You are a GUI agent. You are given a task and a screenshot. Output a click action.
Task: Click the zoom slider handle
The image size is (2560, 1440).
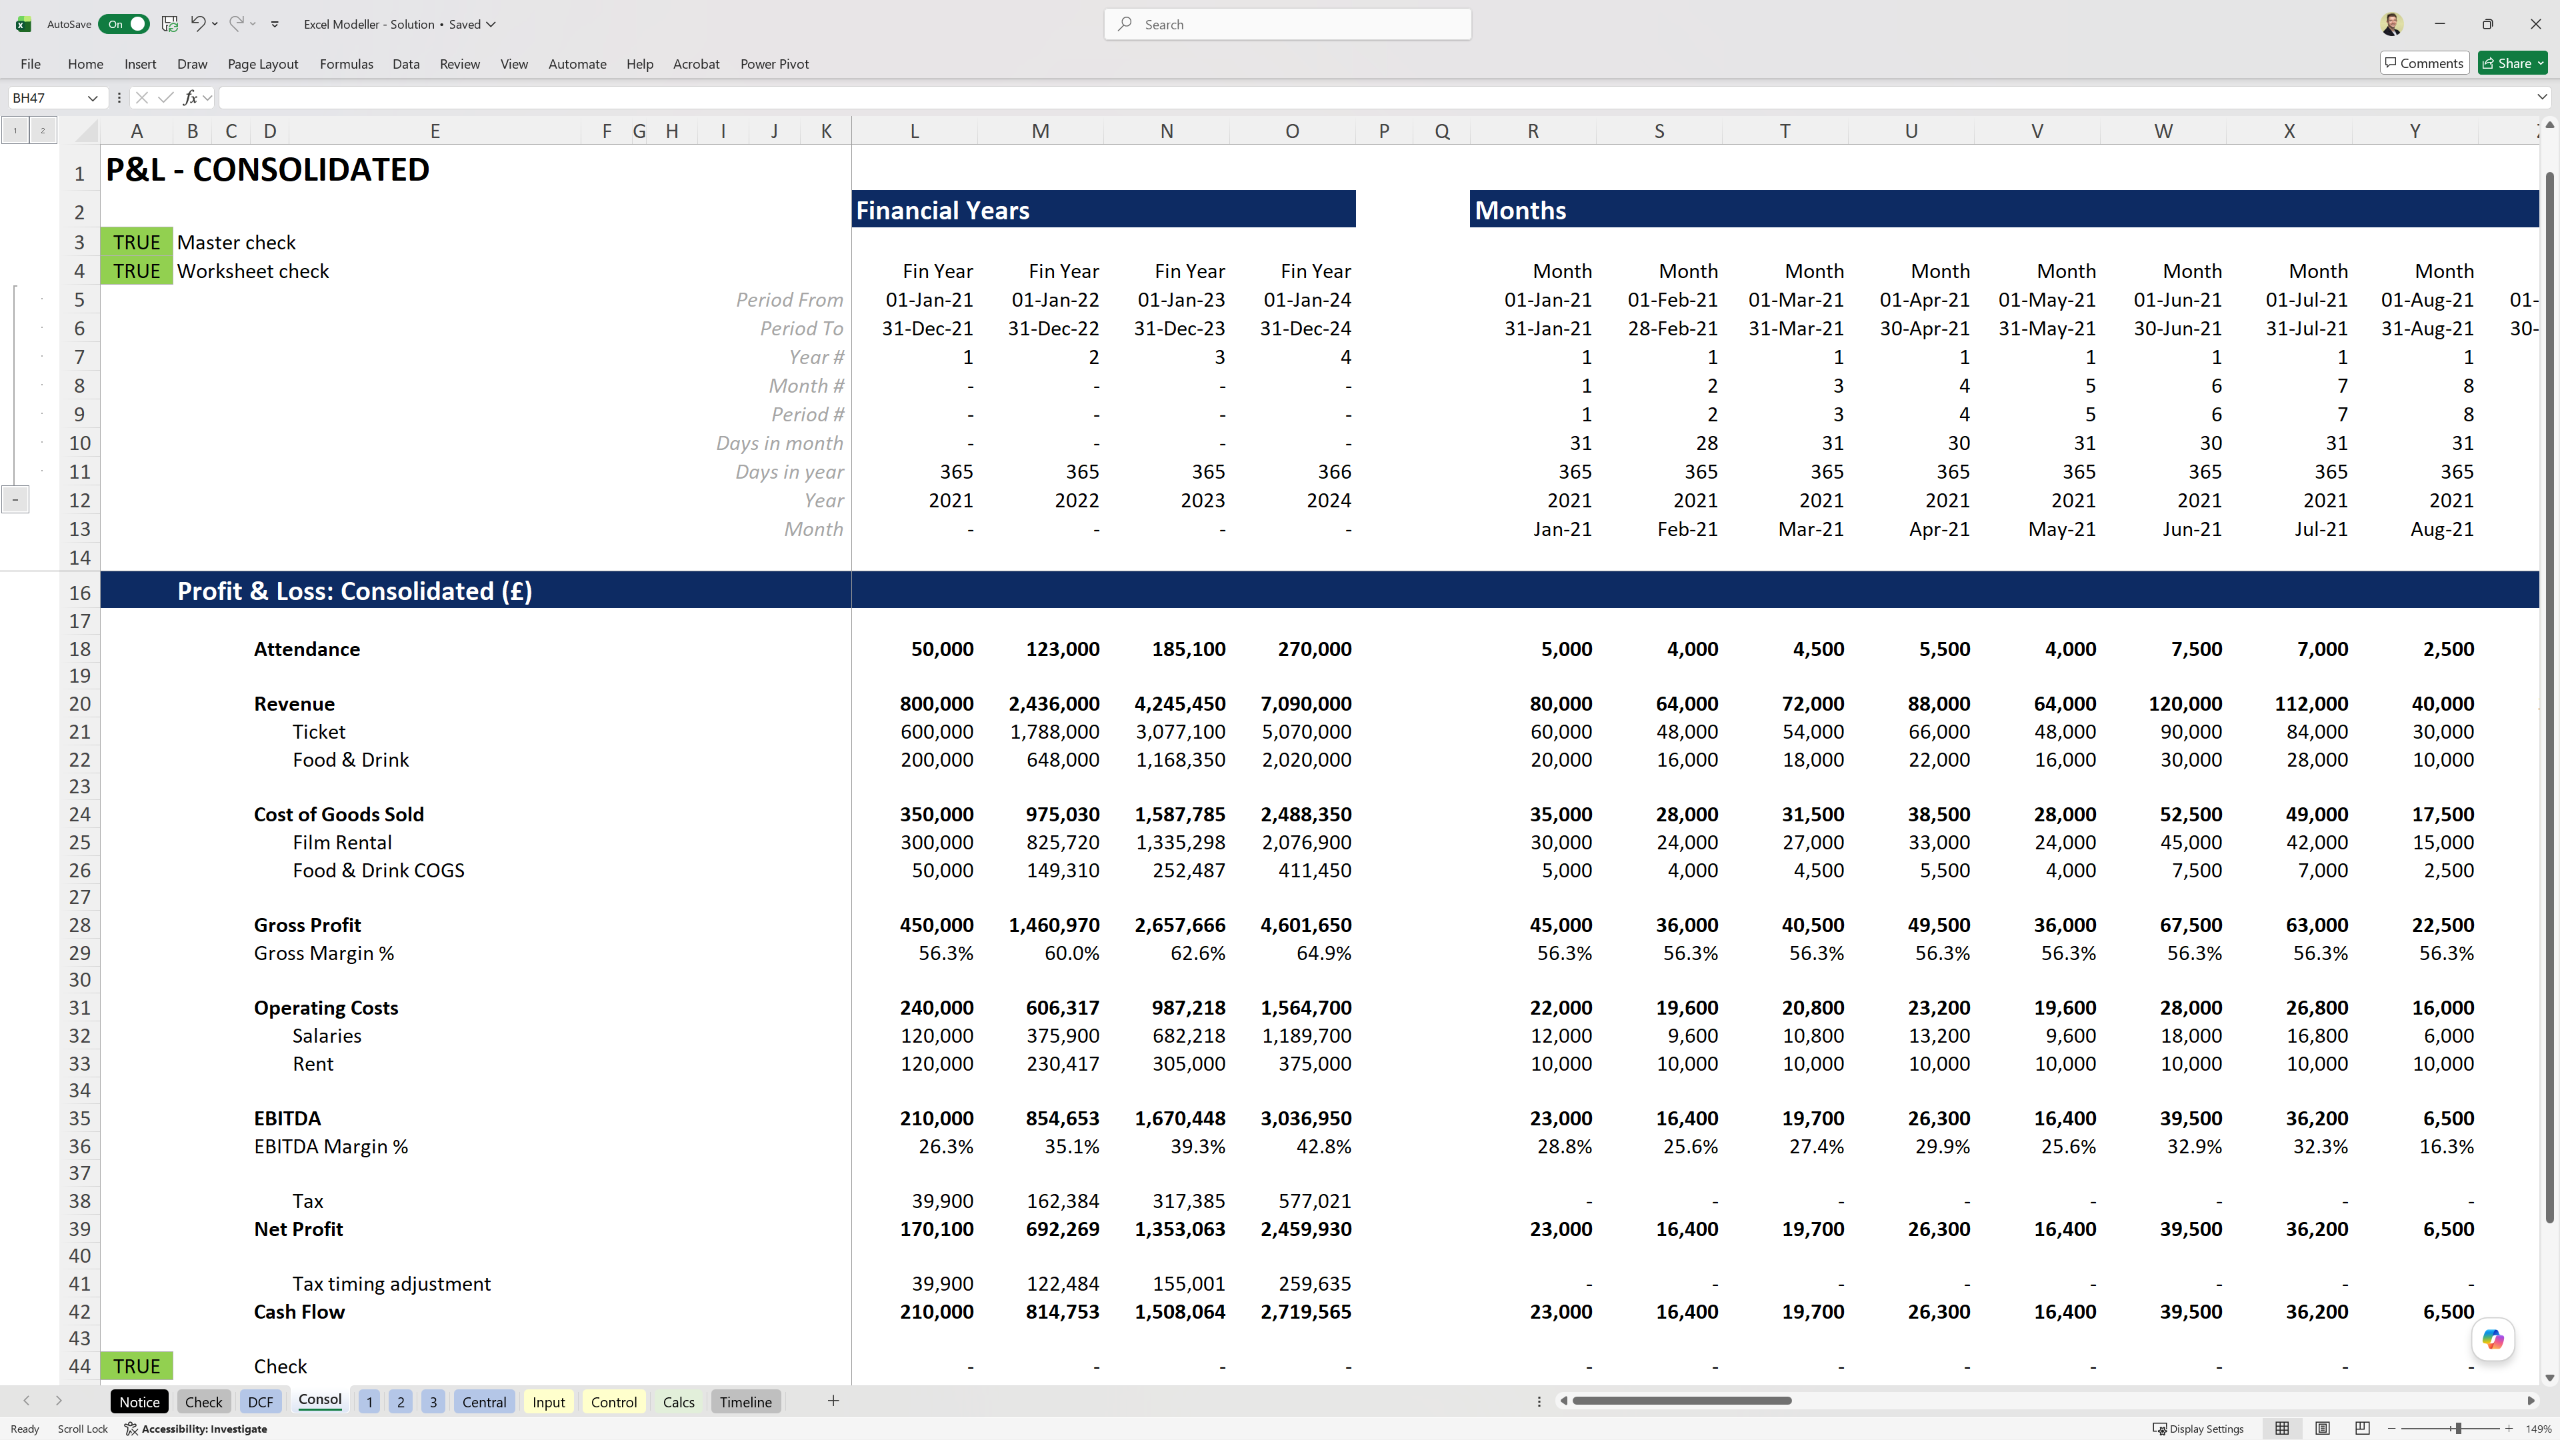coord(2458,1429)
